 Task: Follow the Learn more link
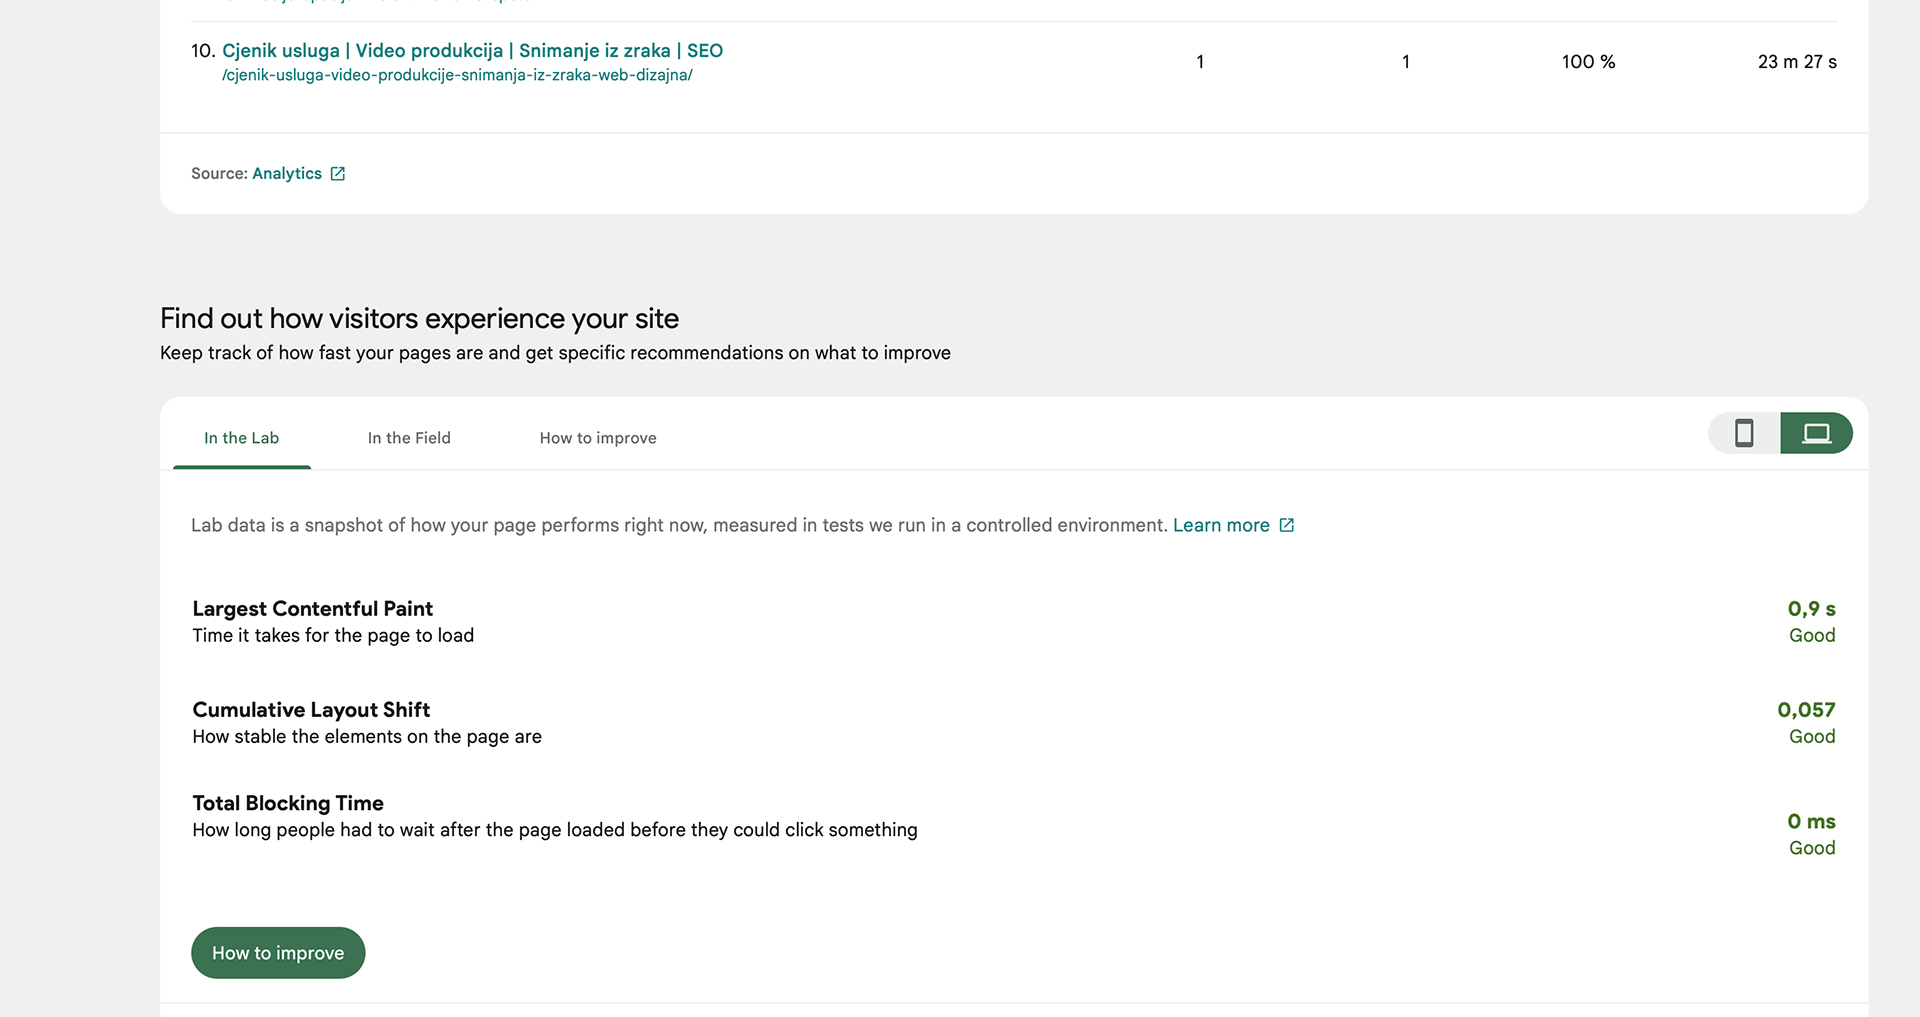[1220, 526]
